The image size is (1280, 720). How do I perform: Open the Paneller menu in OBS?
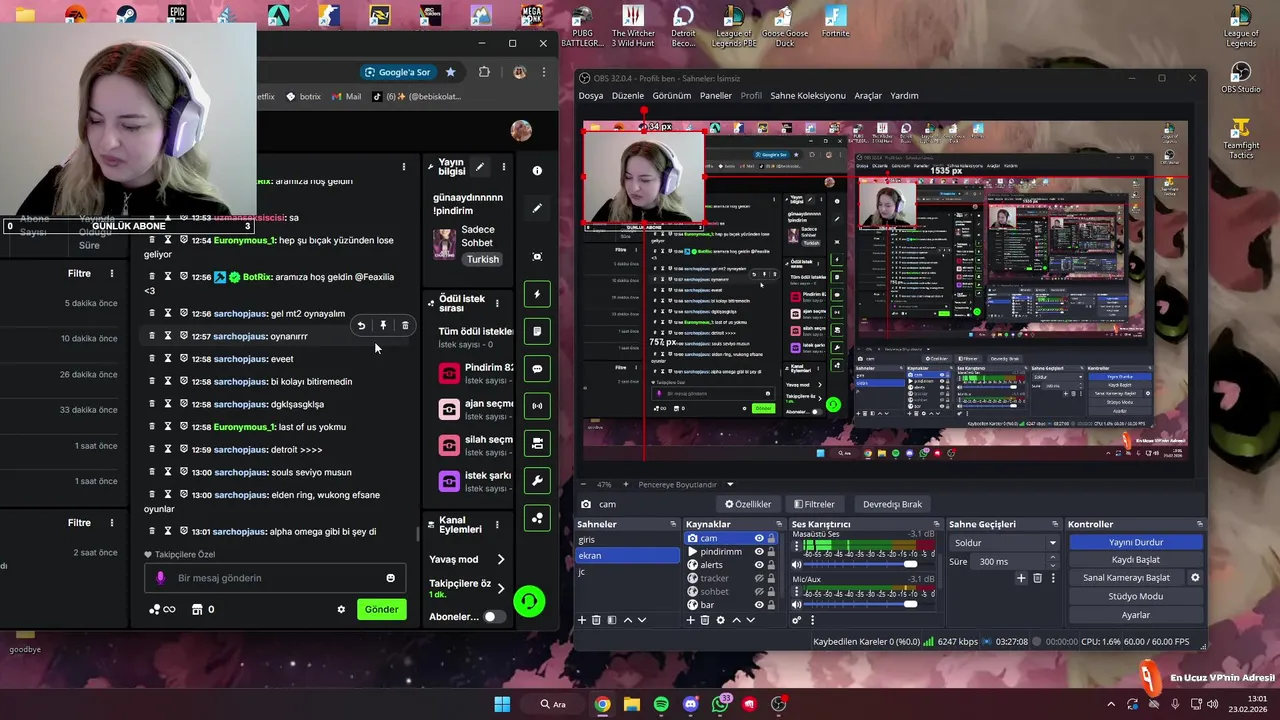(x=716, y=96)
